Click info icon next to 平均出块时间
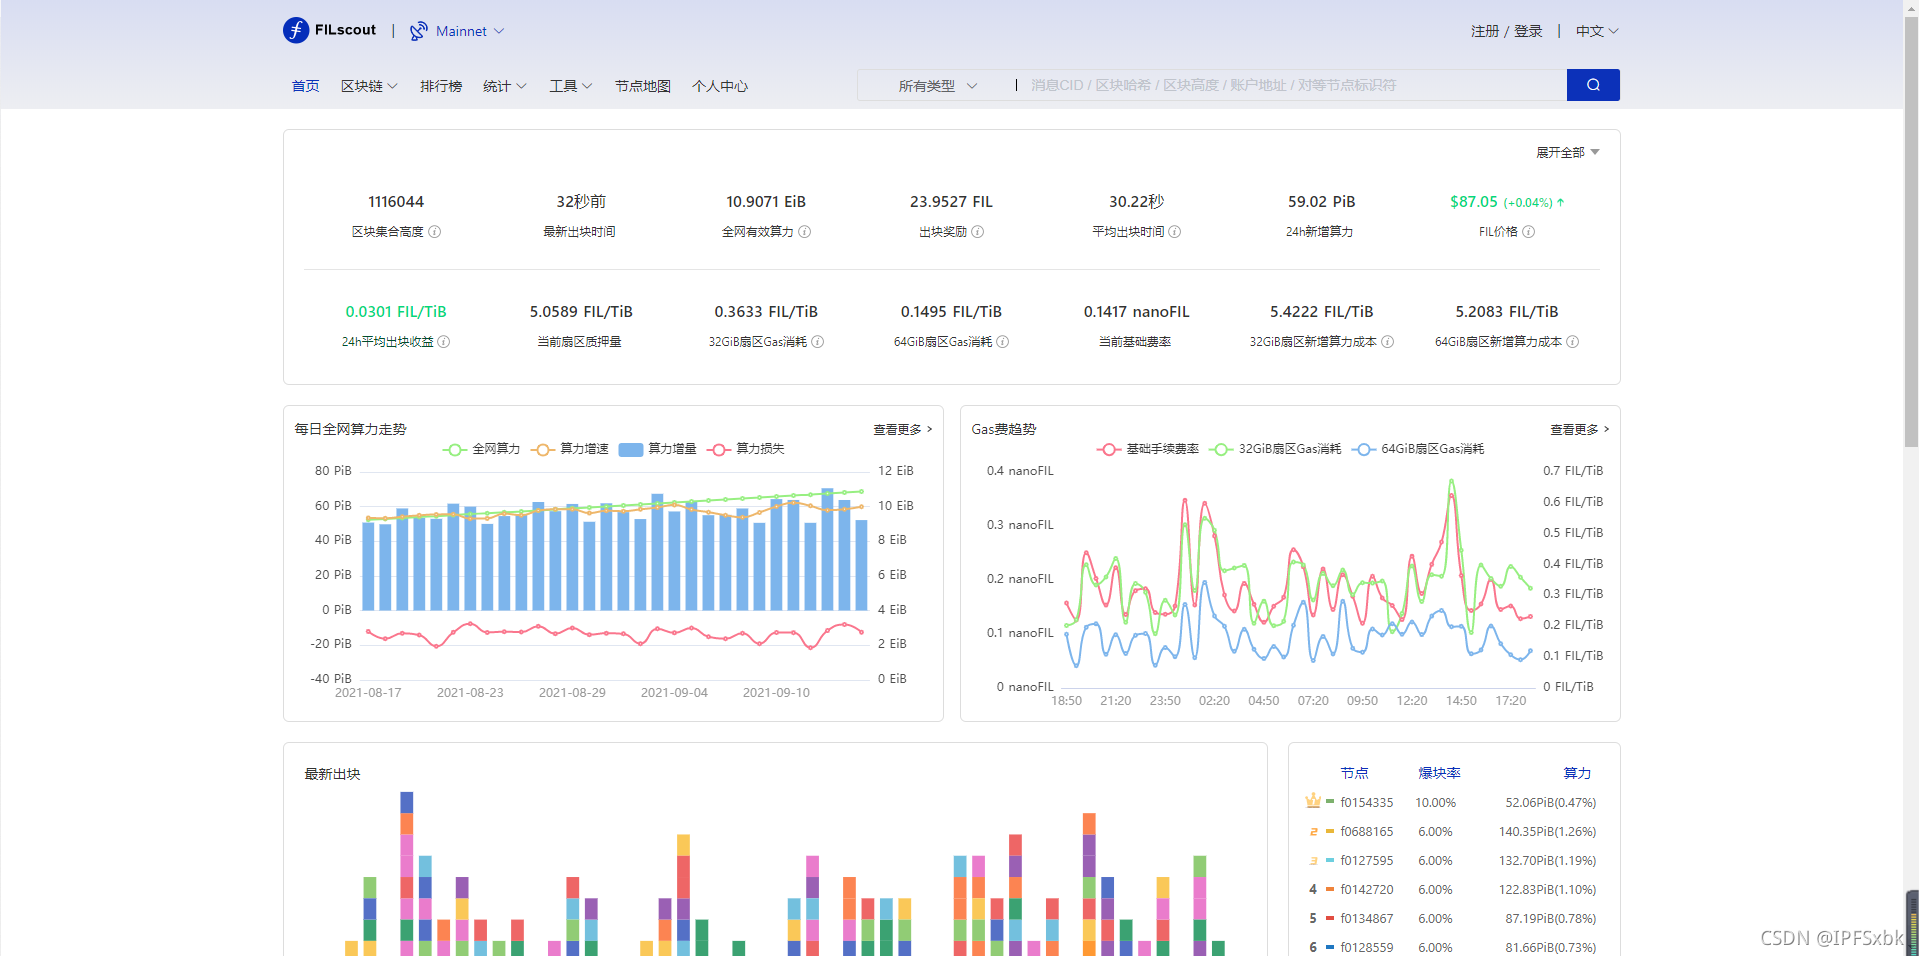The height and width of the screenshot is (956, 1919). tap(1175, 232)
